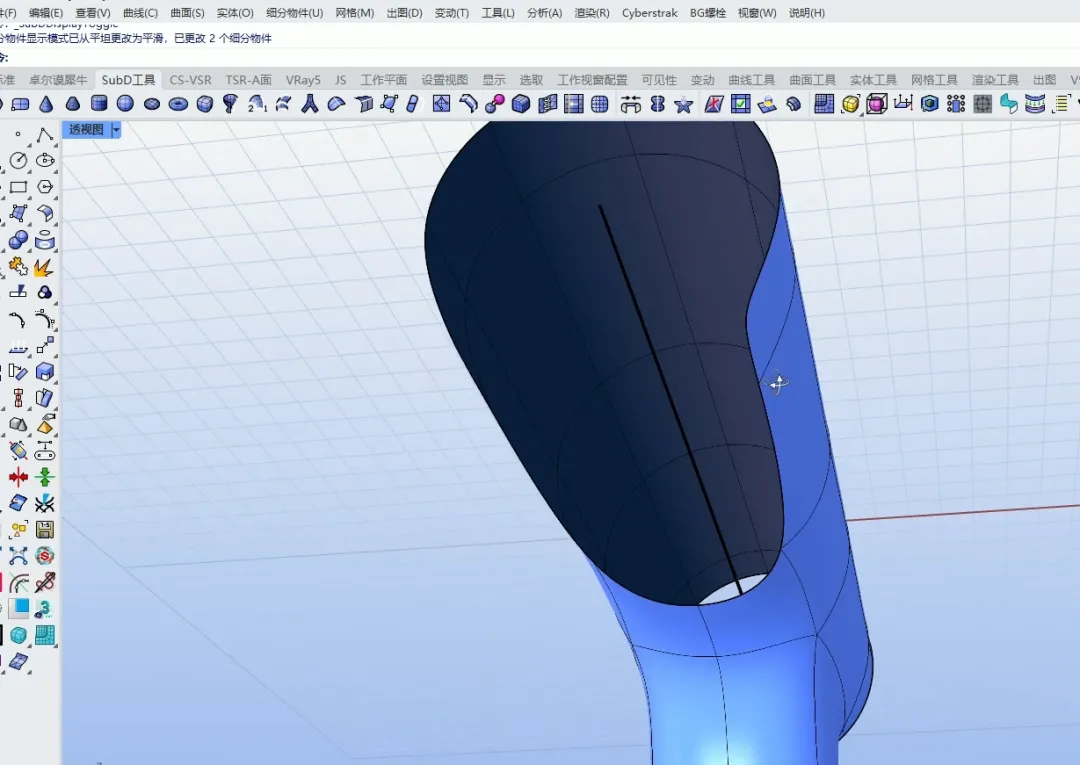Switch to the SubD工具 toolbar tab
Image resolution: width=1080 pixels, height=765 pixels.
tap(128, 80)
